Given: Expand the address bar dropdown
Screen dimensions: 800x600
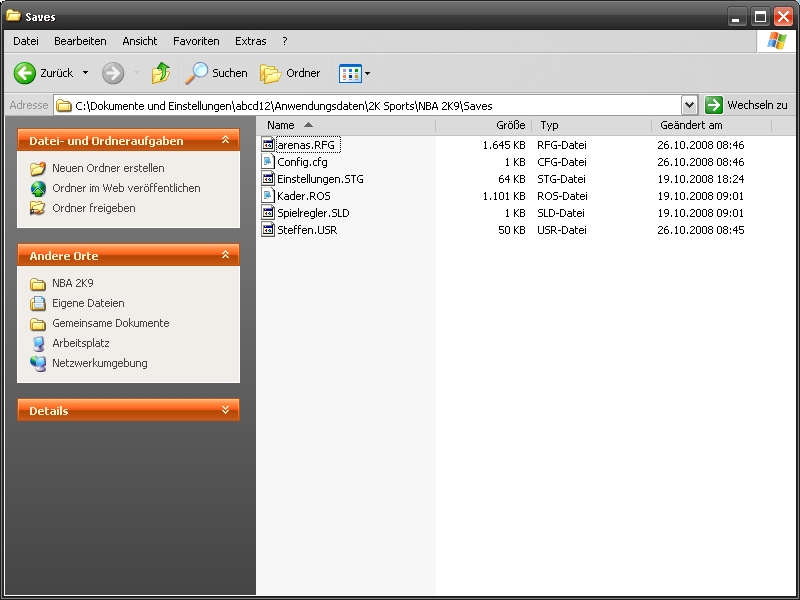Looking at the screenshot, I should (x=689, y=105).
